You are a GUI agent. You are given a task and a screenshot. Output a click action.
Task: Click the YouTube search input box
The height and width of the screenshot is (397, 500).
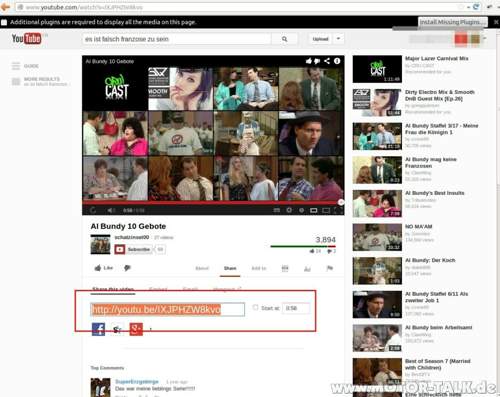coord(177,39)
